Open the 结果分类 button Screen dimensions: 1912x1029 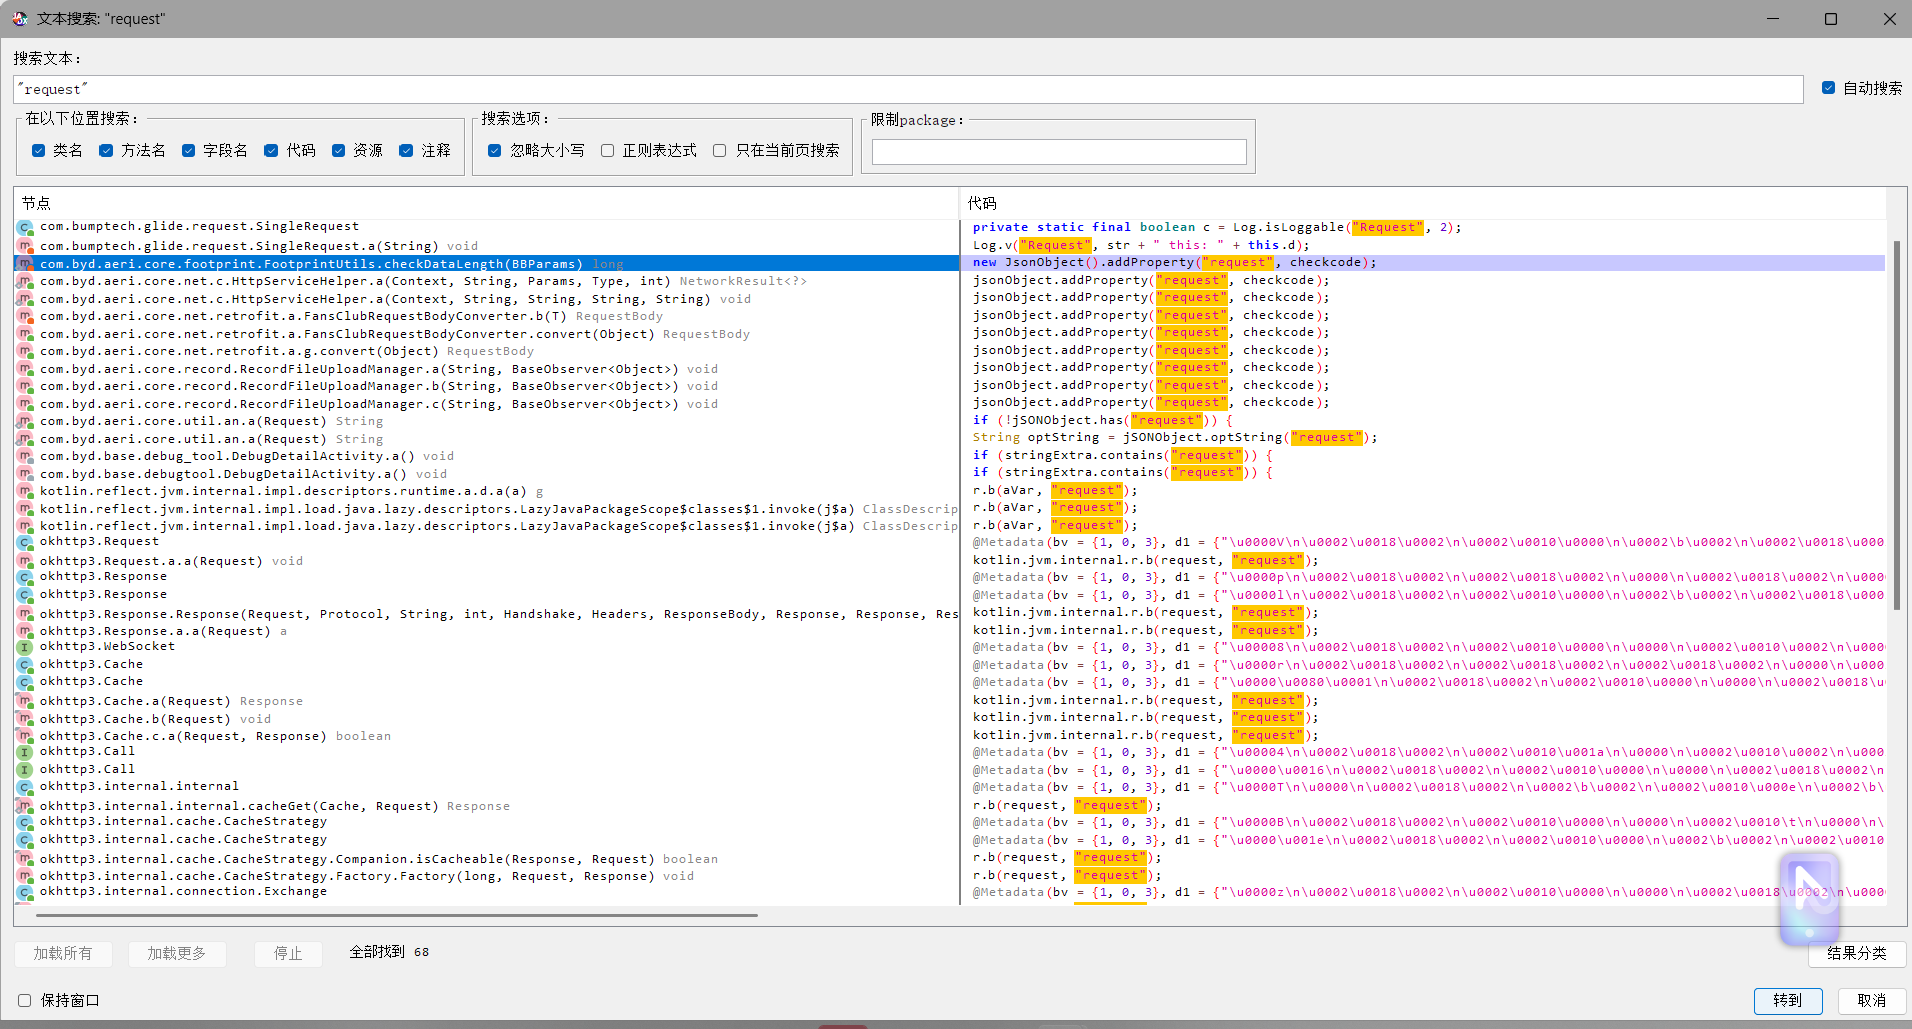[1857, 954]
